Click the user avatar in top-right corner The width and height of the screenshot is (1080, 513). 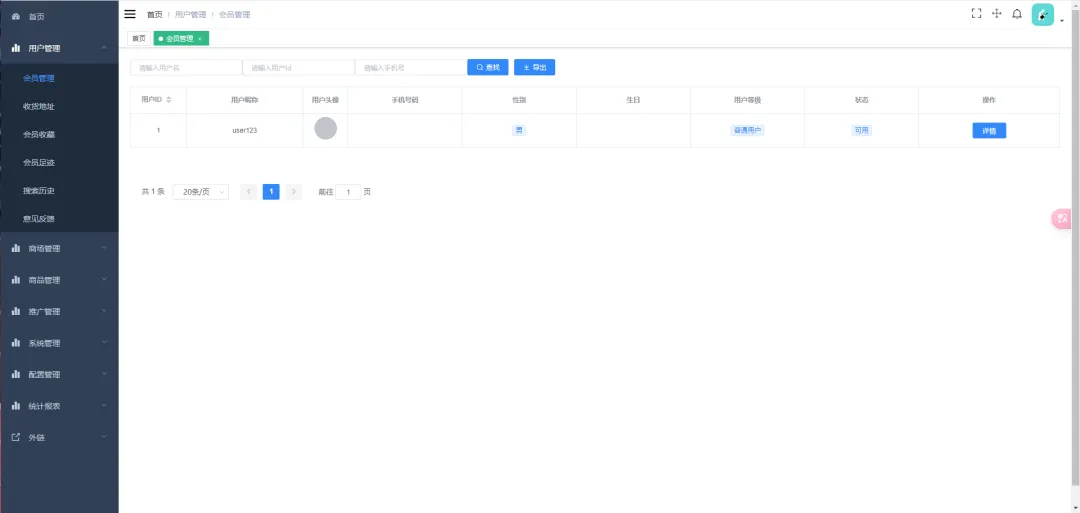tap(1043, 14)
